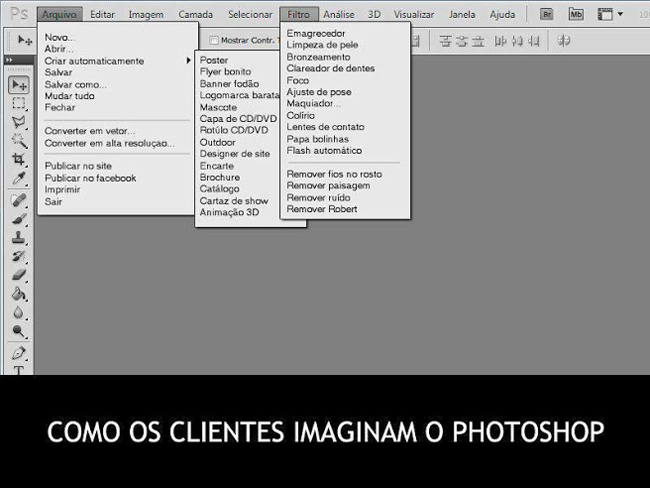Viewport: 650px width, 488px height.
Task: Open the screen mode dropdown
Action: click(610, 15)
